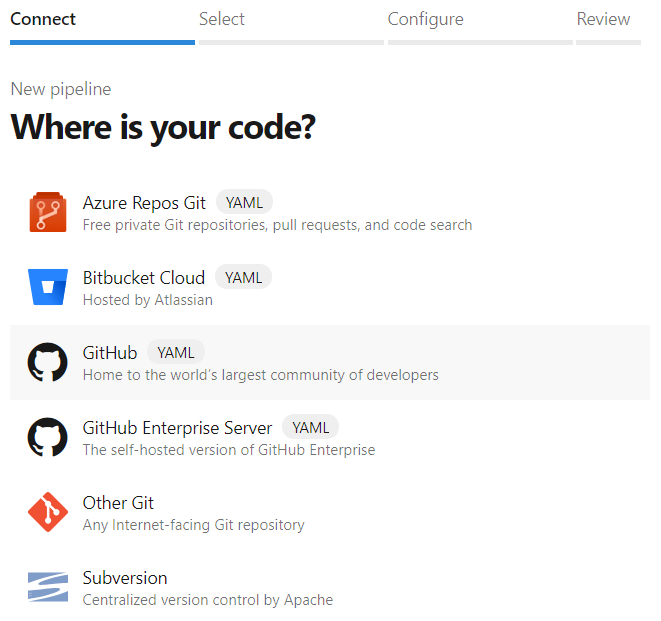Click the GitHub octocat logo

47,363
